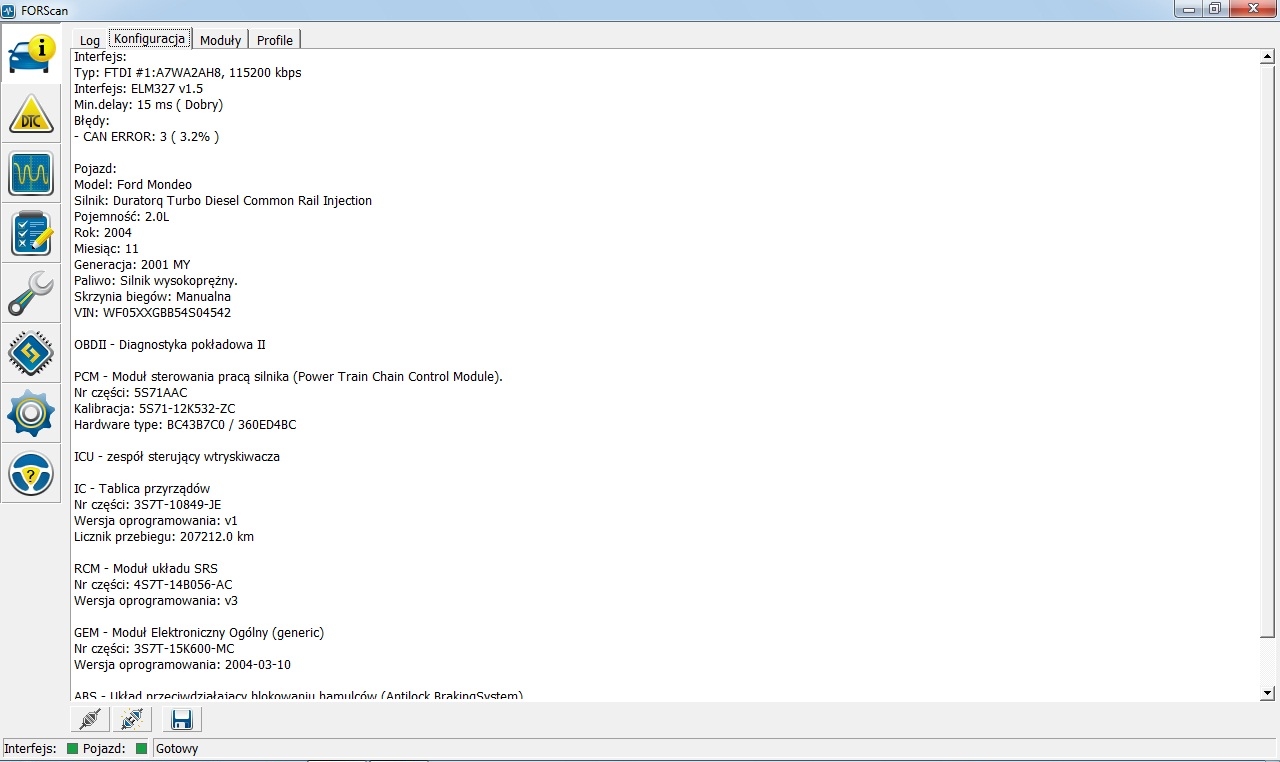Viewport: 1280px width, 762px height.
Task: Click the 'Nr części: 3S7T-10849-JE' line
Action: [x=148, y=505]
